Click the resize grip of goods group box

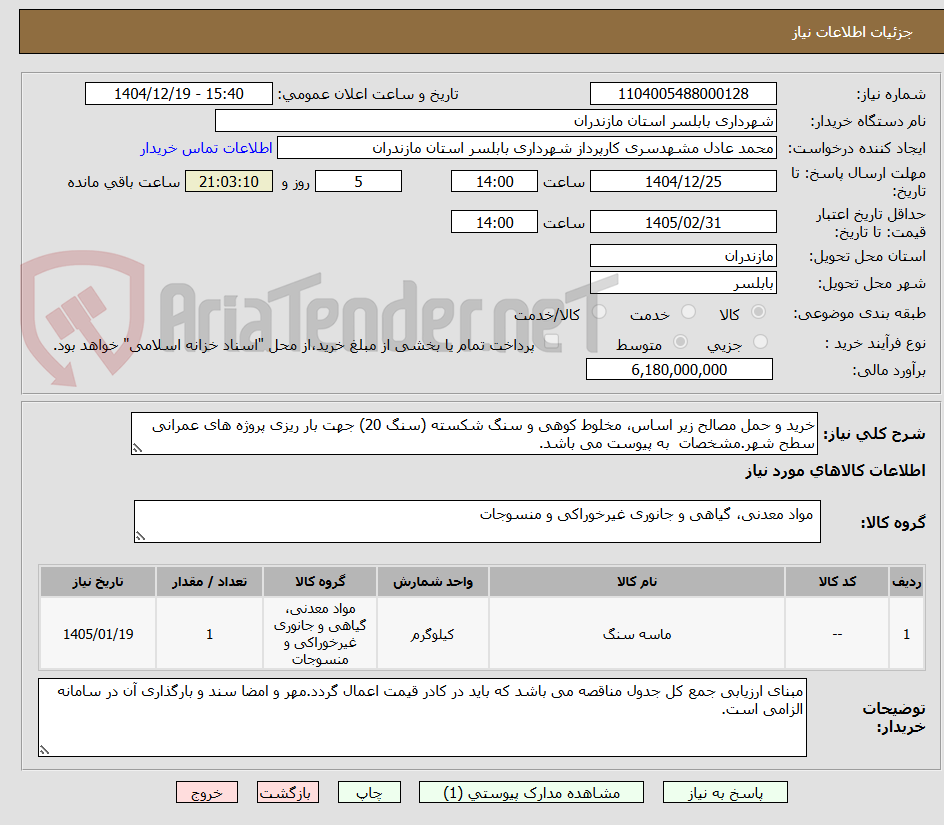(x=140, y=537)
